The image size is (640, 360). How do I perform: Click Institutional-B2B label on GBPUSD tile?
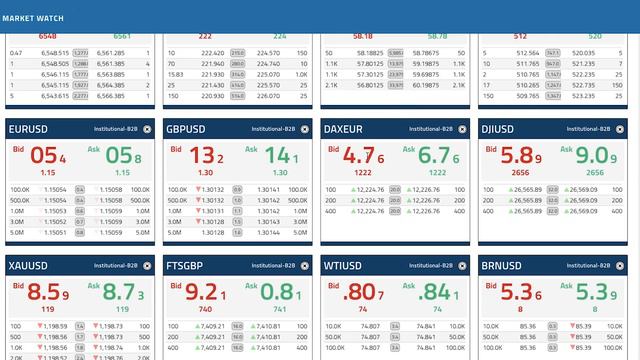click(273, 129)
